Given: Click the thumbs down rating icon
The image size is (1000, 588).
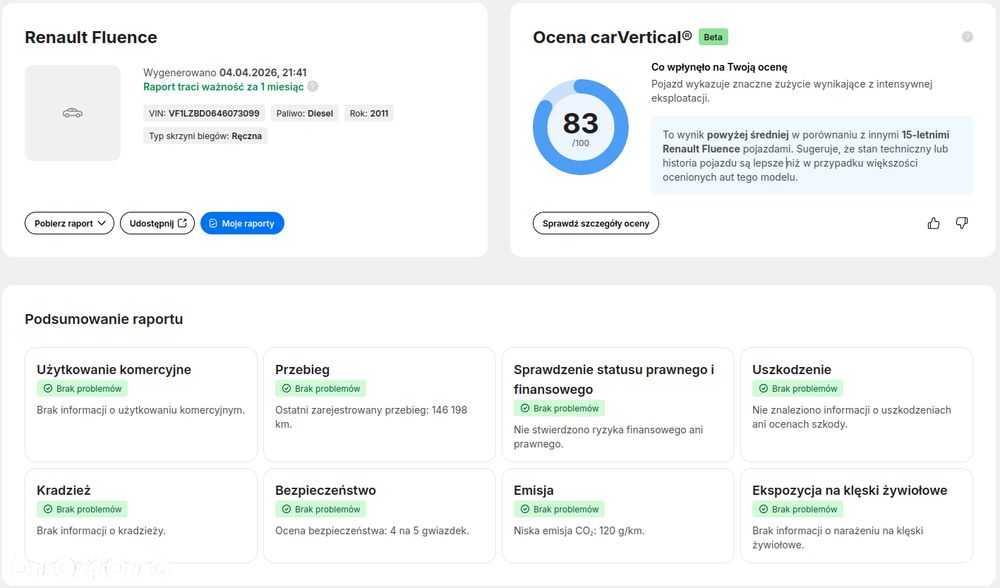Looking at the screenshot, I should [x=962, y=223].
